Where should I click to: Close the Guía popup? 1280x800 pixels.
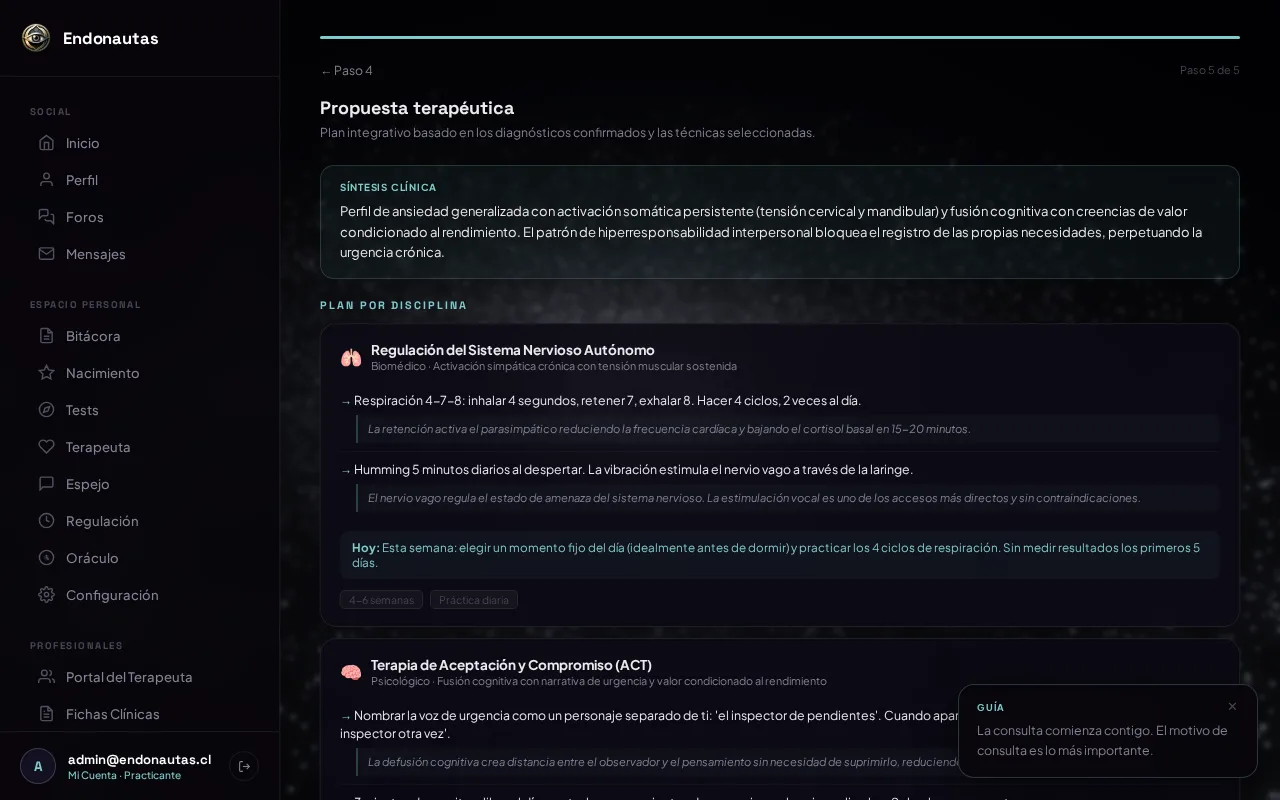tap(1232, 706)
